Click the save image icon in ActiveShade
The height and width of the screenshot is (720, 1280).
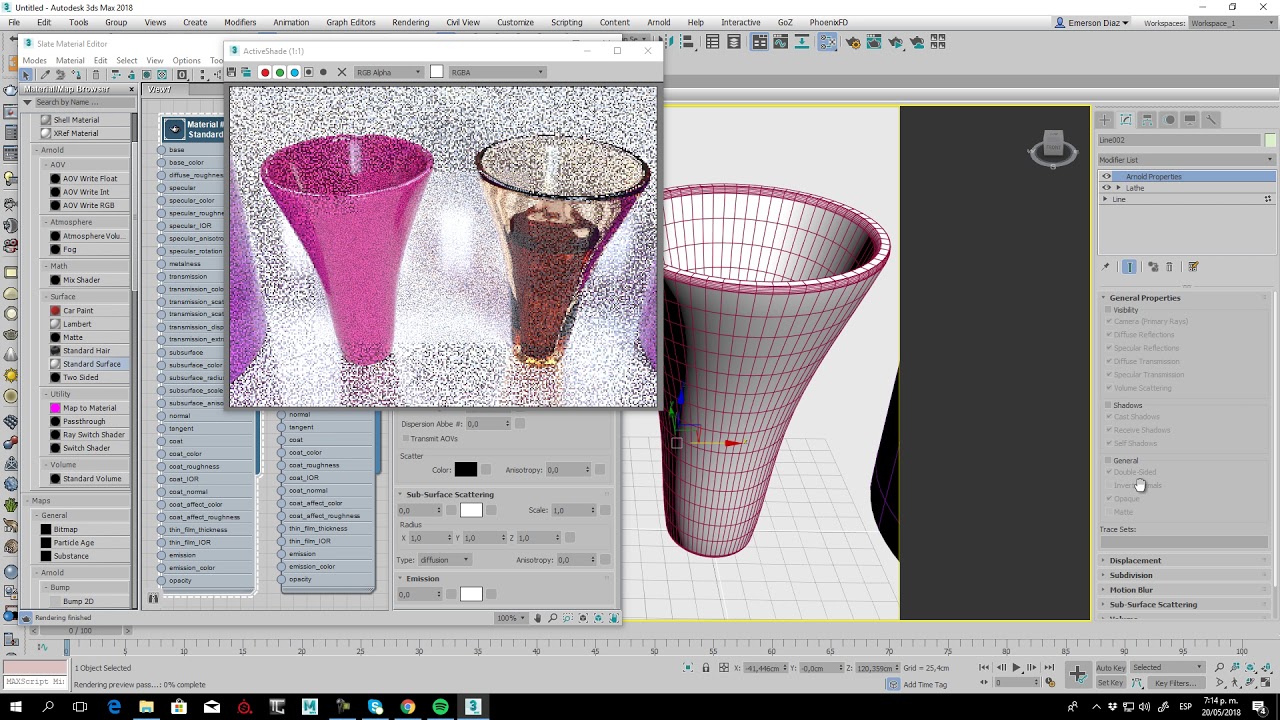232,72
